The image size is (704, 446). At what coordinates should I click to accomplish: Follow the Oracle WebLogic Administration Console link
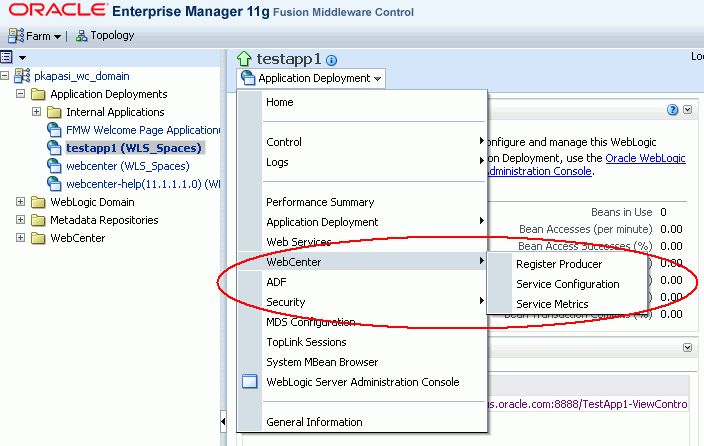pyautogui.click(x=645, y=158)
